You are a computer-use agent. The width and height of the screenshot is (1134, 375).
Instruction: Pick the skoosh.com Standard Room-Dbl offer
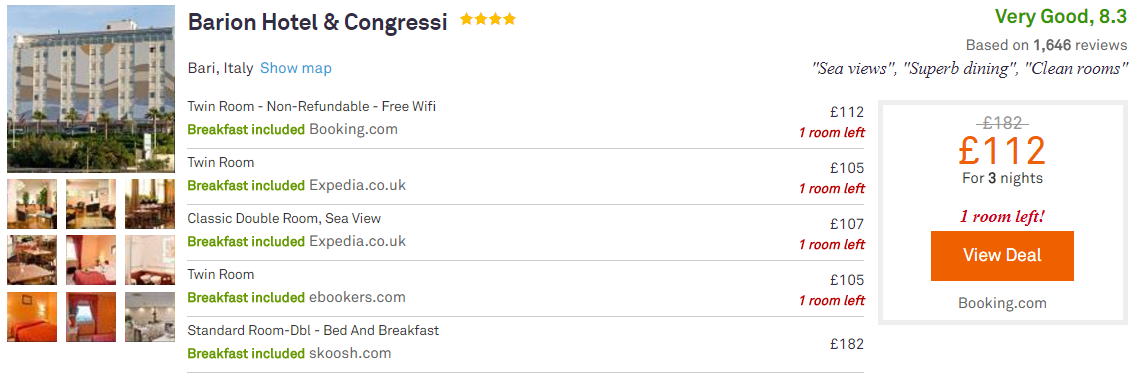526,345
